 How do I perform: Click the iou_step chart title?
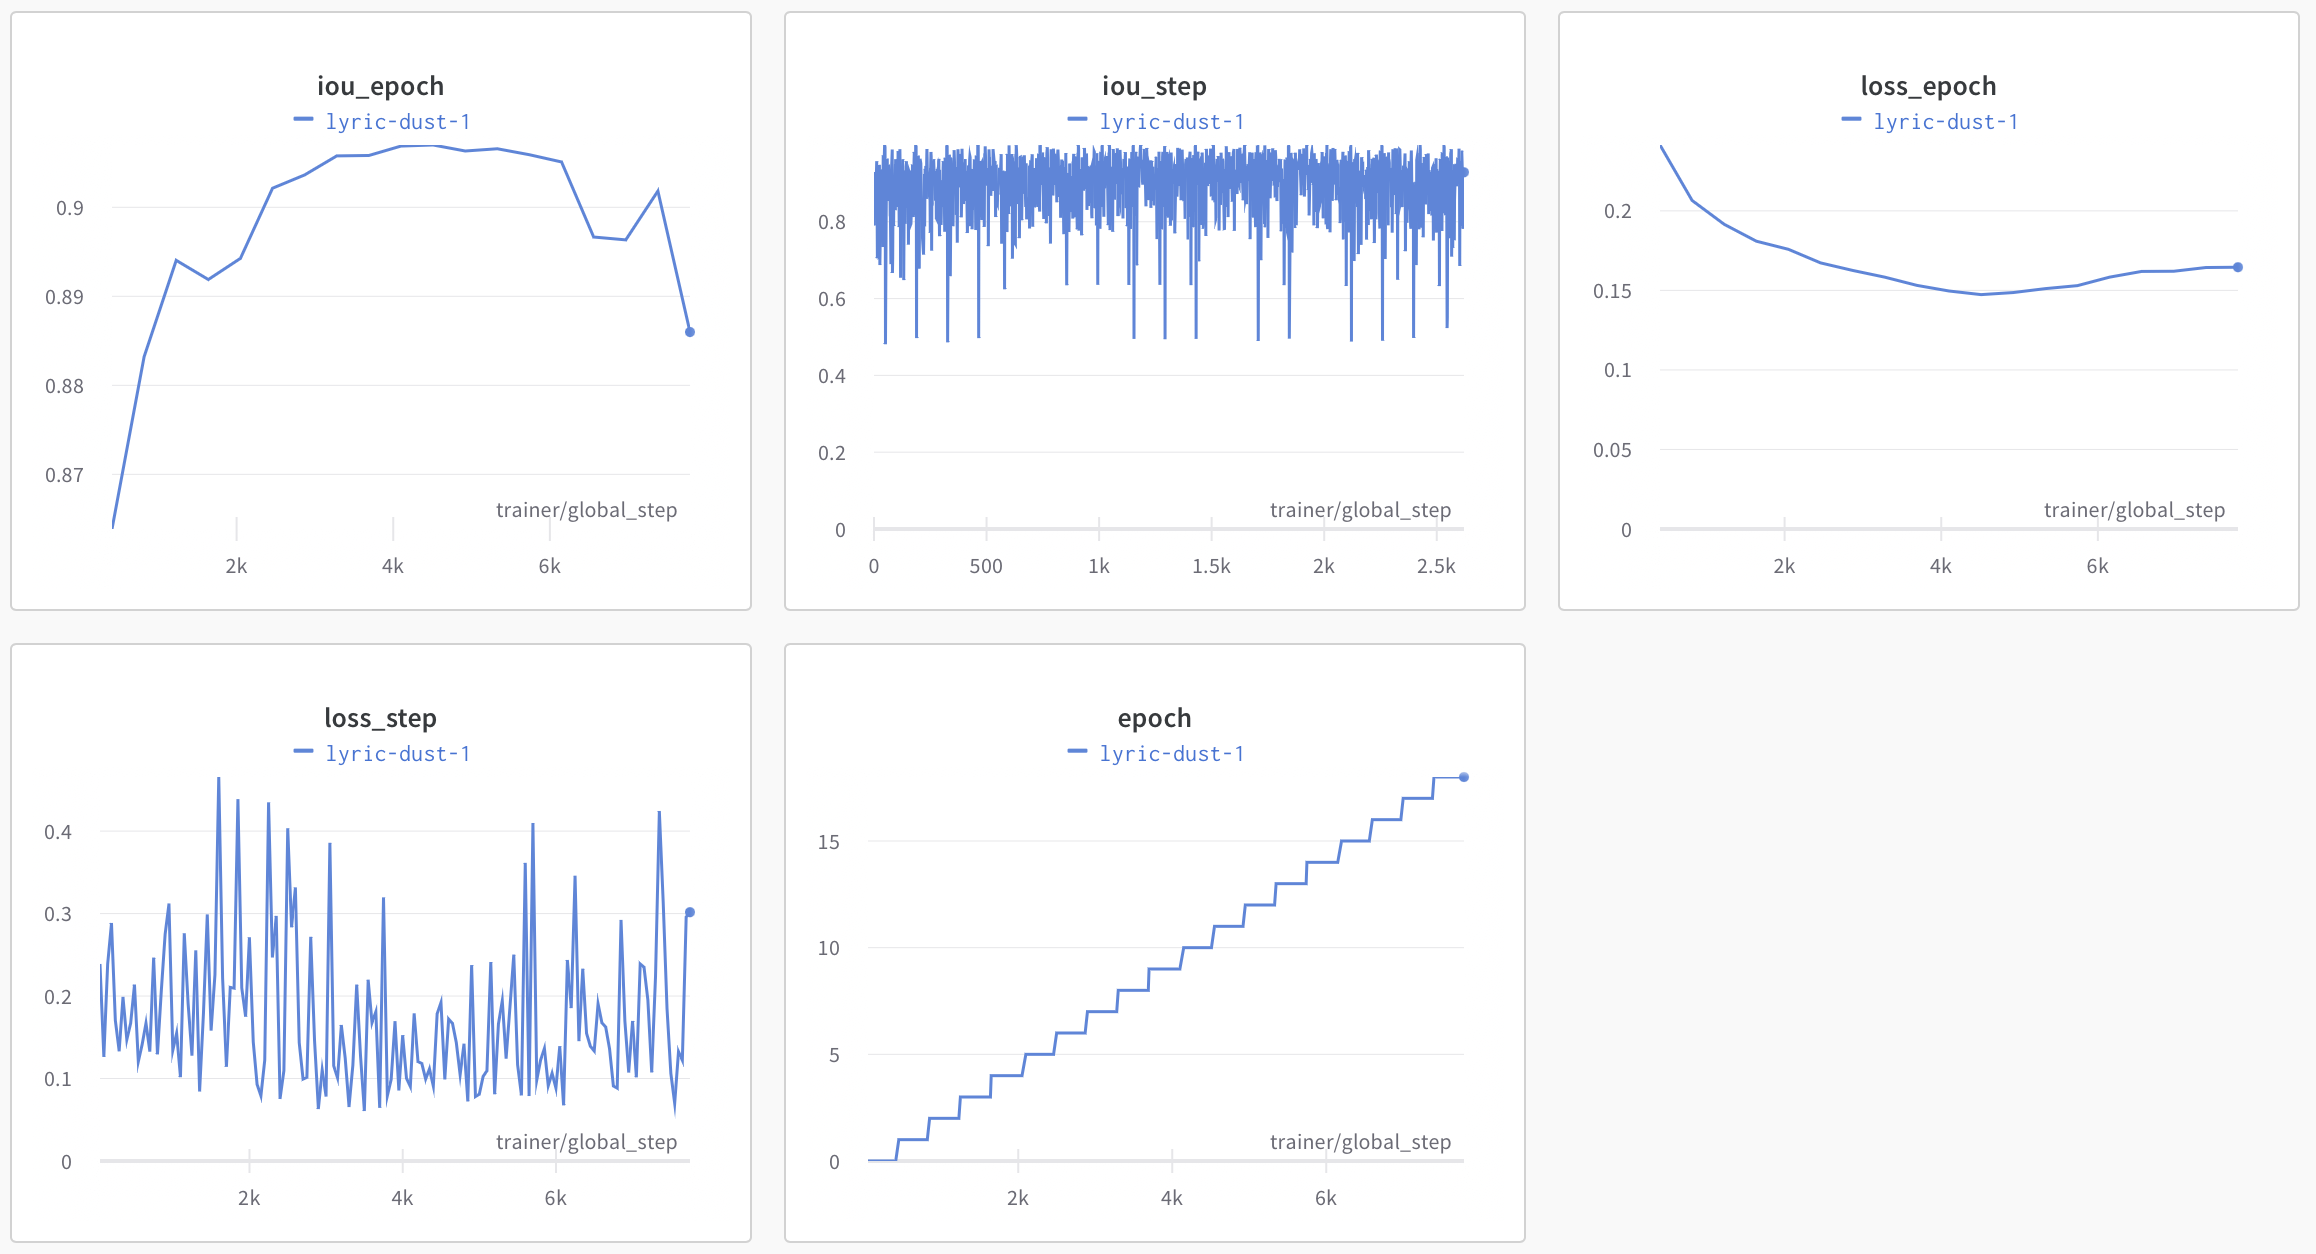click(x=1154, y=87)
